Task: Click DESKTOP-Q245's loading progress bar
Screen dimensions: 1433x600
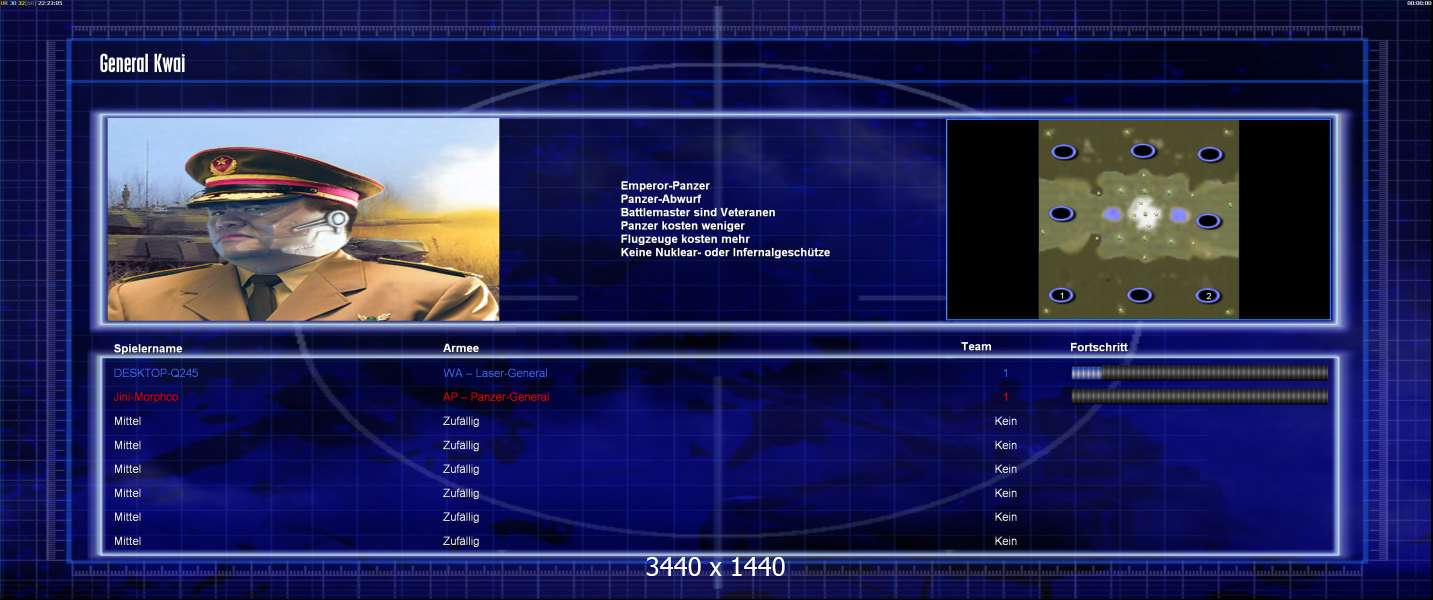Action: point(1200,373)
